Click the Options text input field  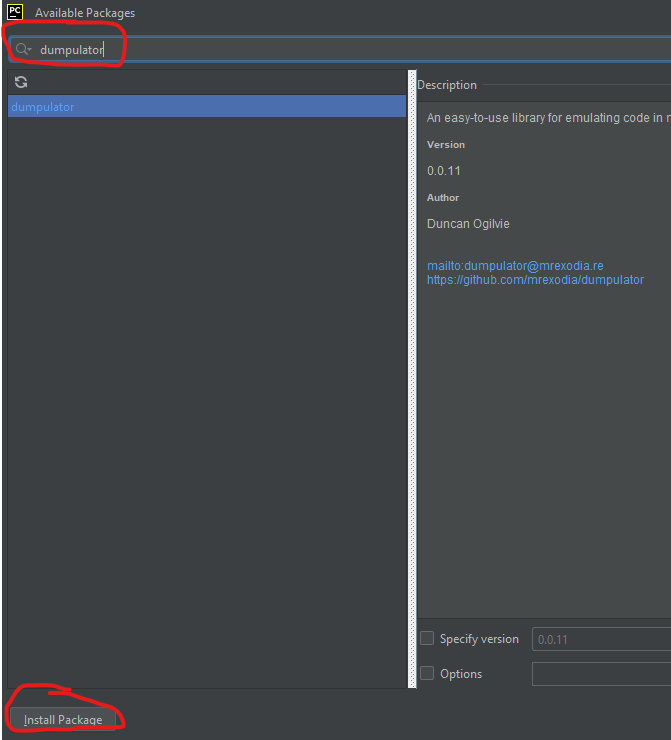600,674
